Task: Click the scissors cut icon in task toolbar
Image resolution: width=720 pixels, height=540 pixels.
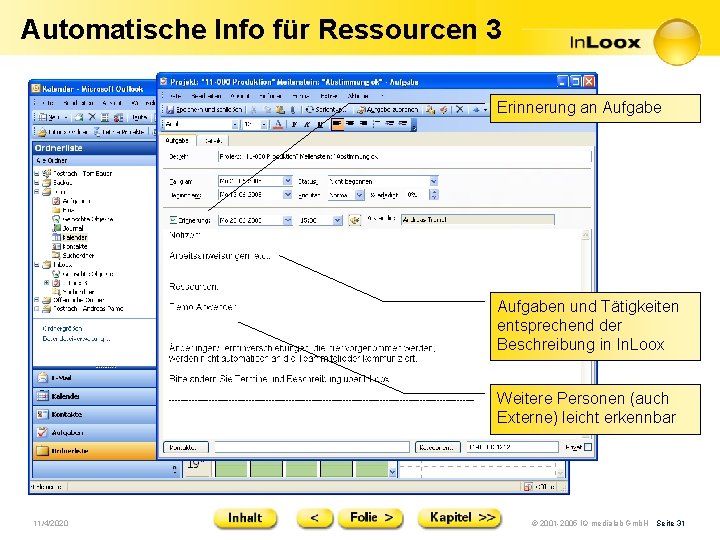Action: [253, 110]
